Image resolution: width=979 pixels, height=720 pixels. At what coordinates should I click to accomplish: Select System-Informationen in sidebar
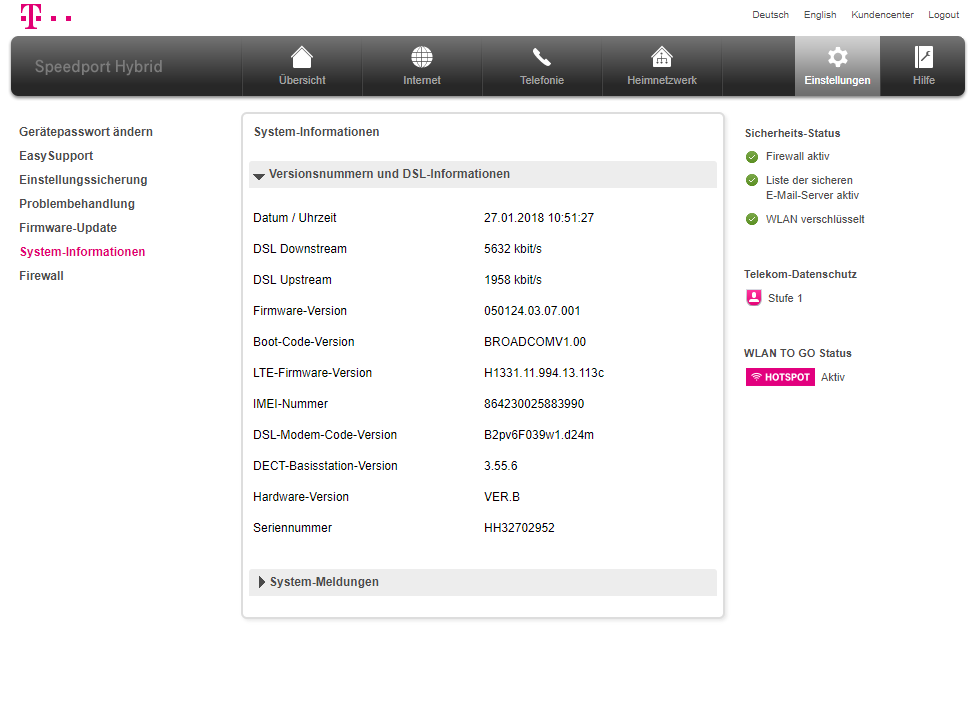pyautogui.click(x=82, y=252)
